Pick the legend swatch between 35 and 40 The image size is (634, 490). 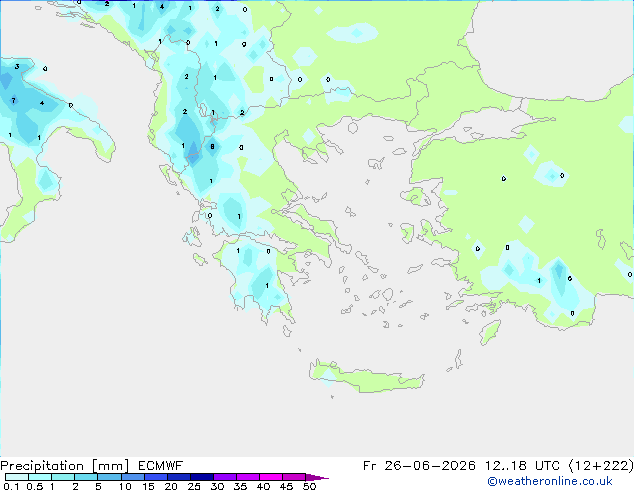pyautogui.click(x=248, y=477)
